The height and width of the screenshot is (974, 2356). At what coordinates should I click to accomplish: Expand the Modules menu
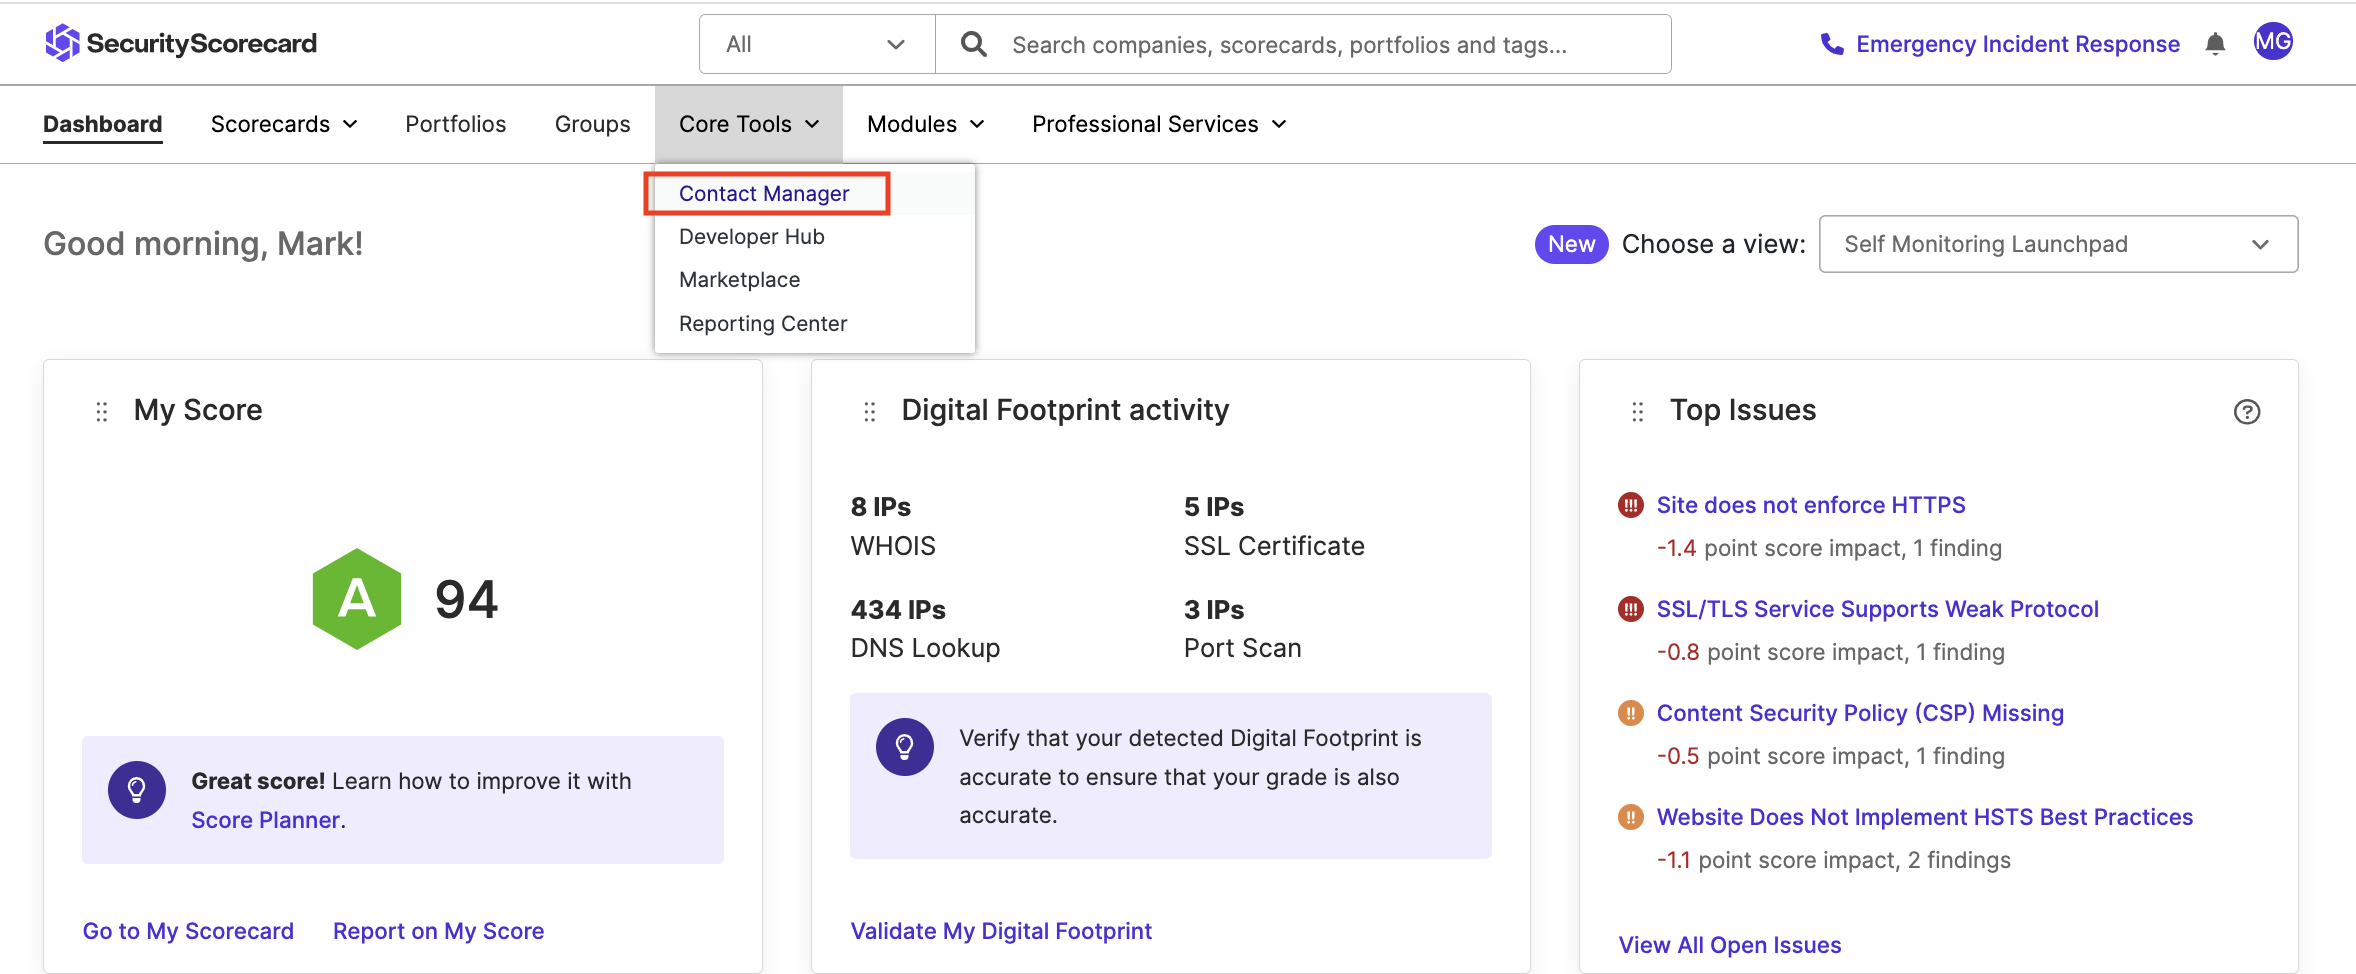click(x=926, y=124)
